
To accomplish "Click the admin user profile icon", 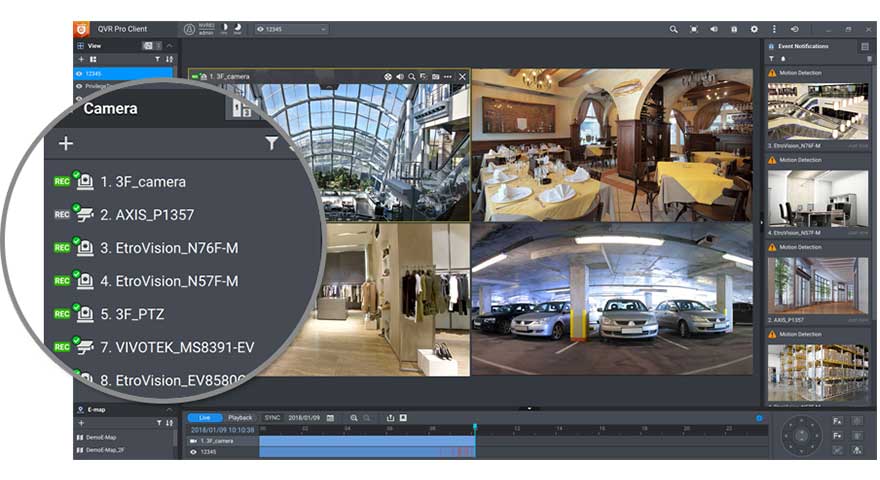I will [190, 29].
